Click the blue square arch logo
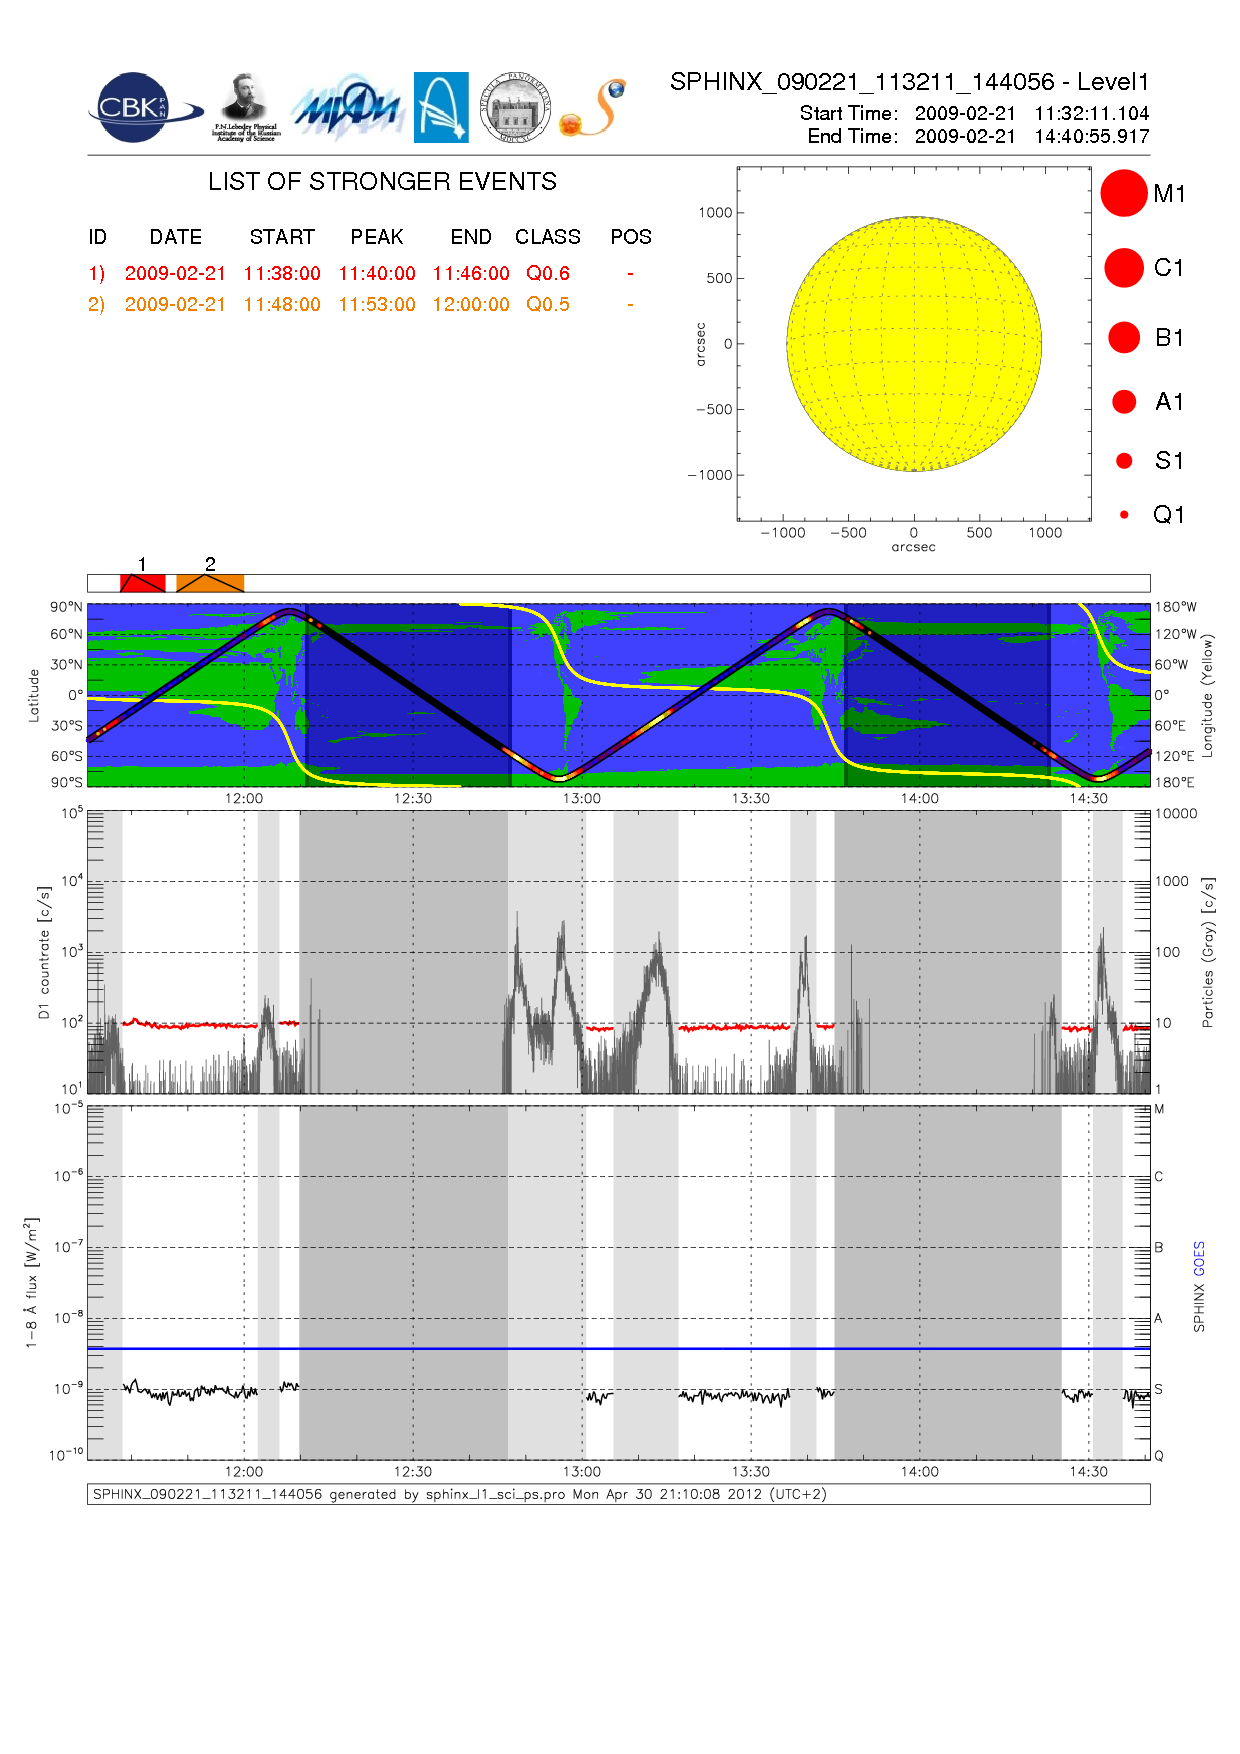 click(x=441, y=107)
